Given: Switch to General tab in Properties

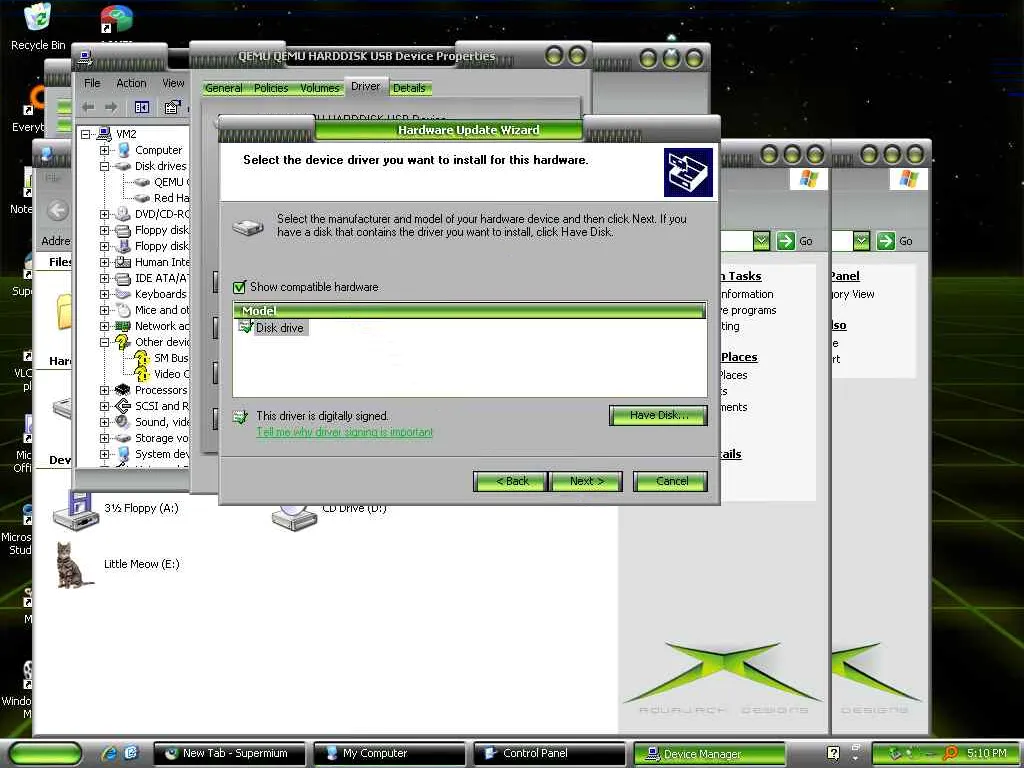Looking at the screenshot, I should pos(223,88).
